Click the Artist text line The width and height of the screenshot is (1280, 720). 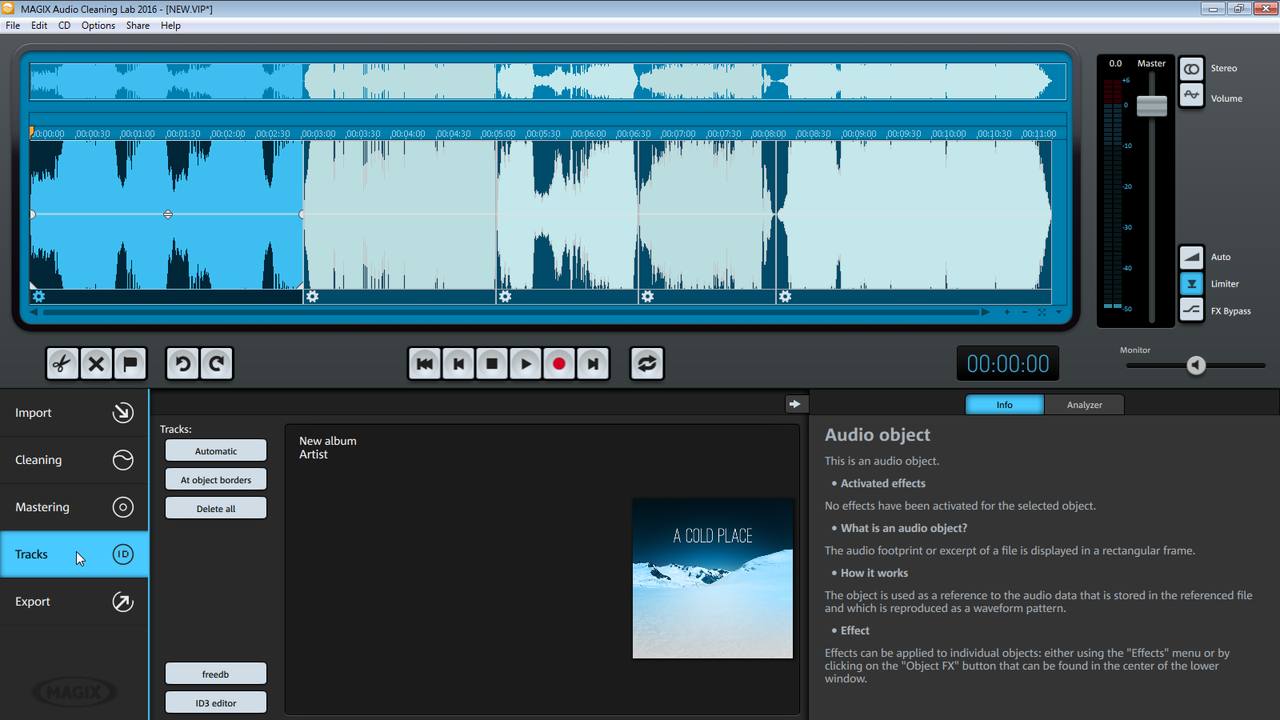[x=314, y=454]
